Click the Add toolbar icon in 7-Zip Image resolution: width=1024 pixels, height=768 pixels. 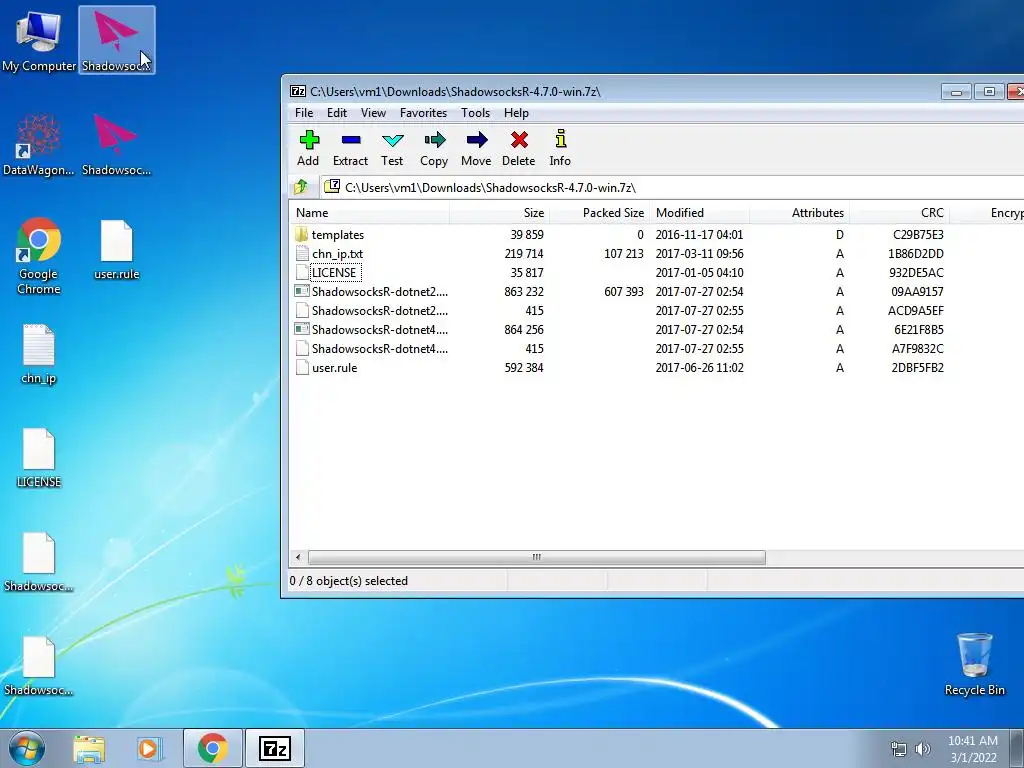(308, 148)
